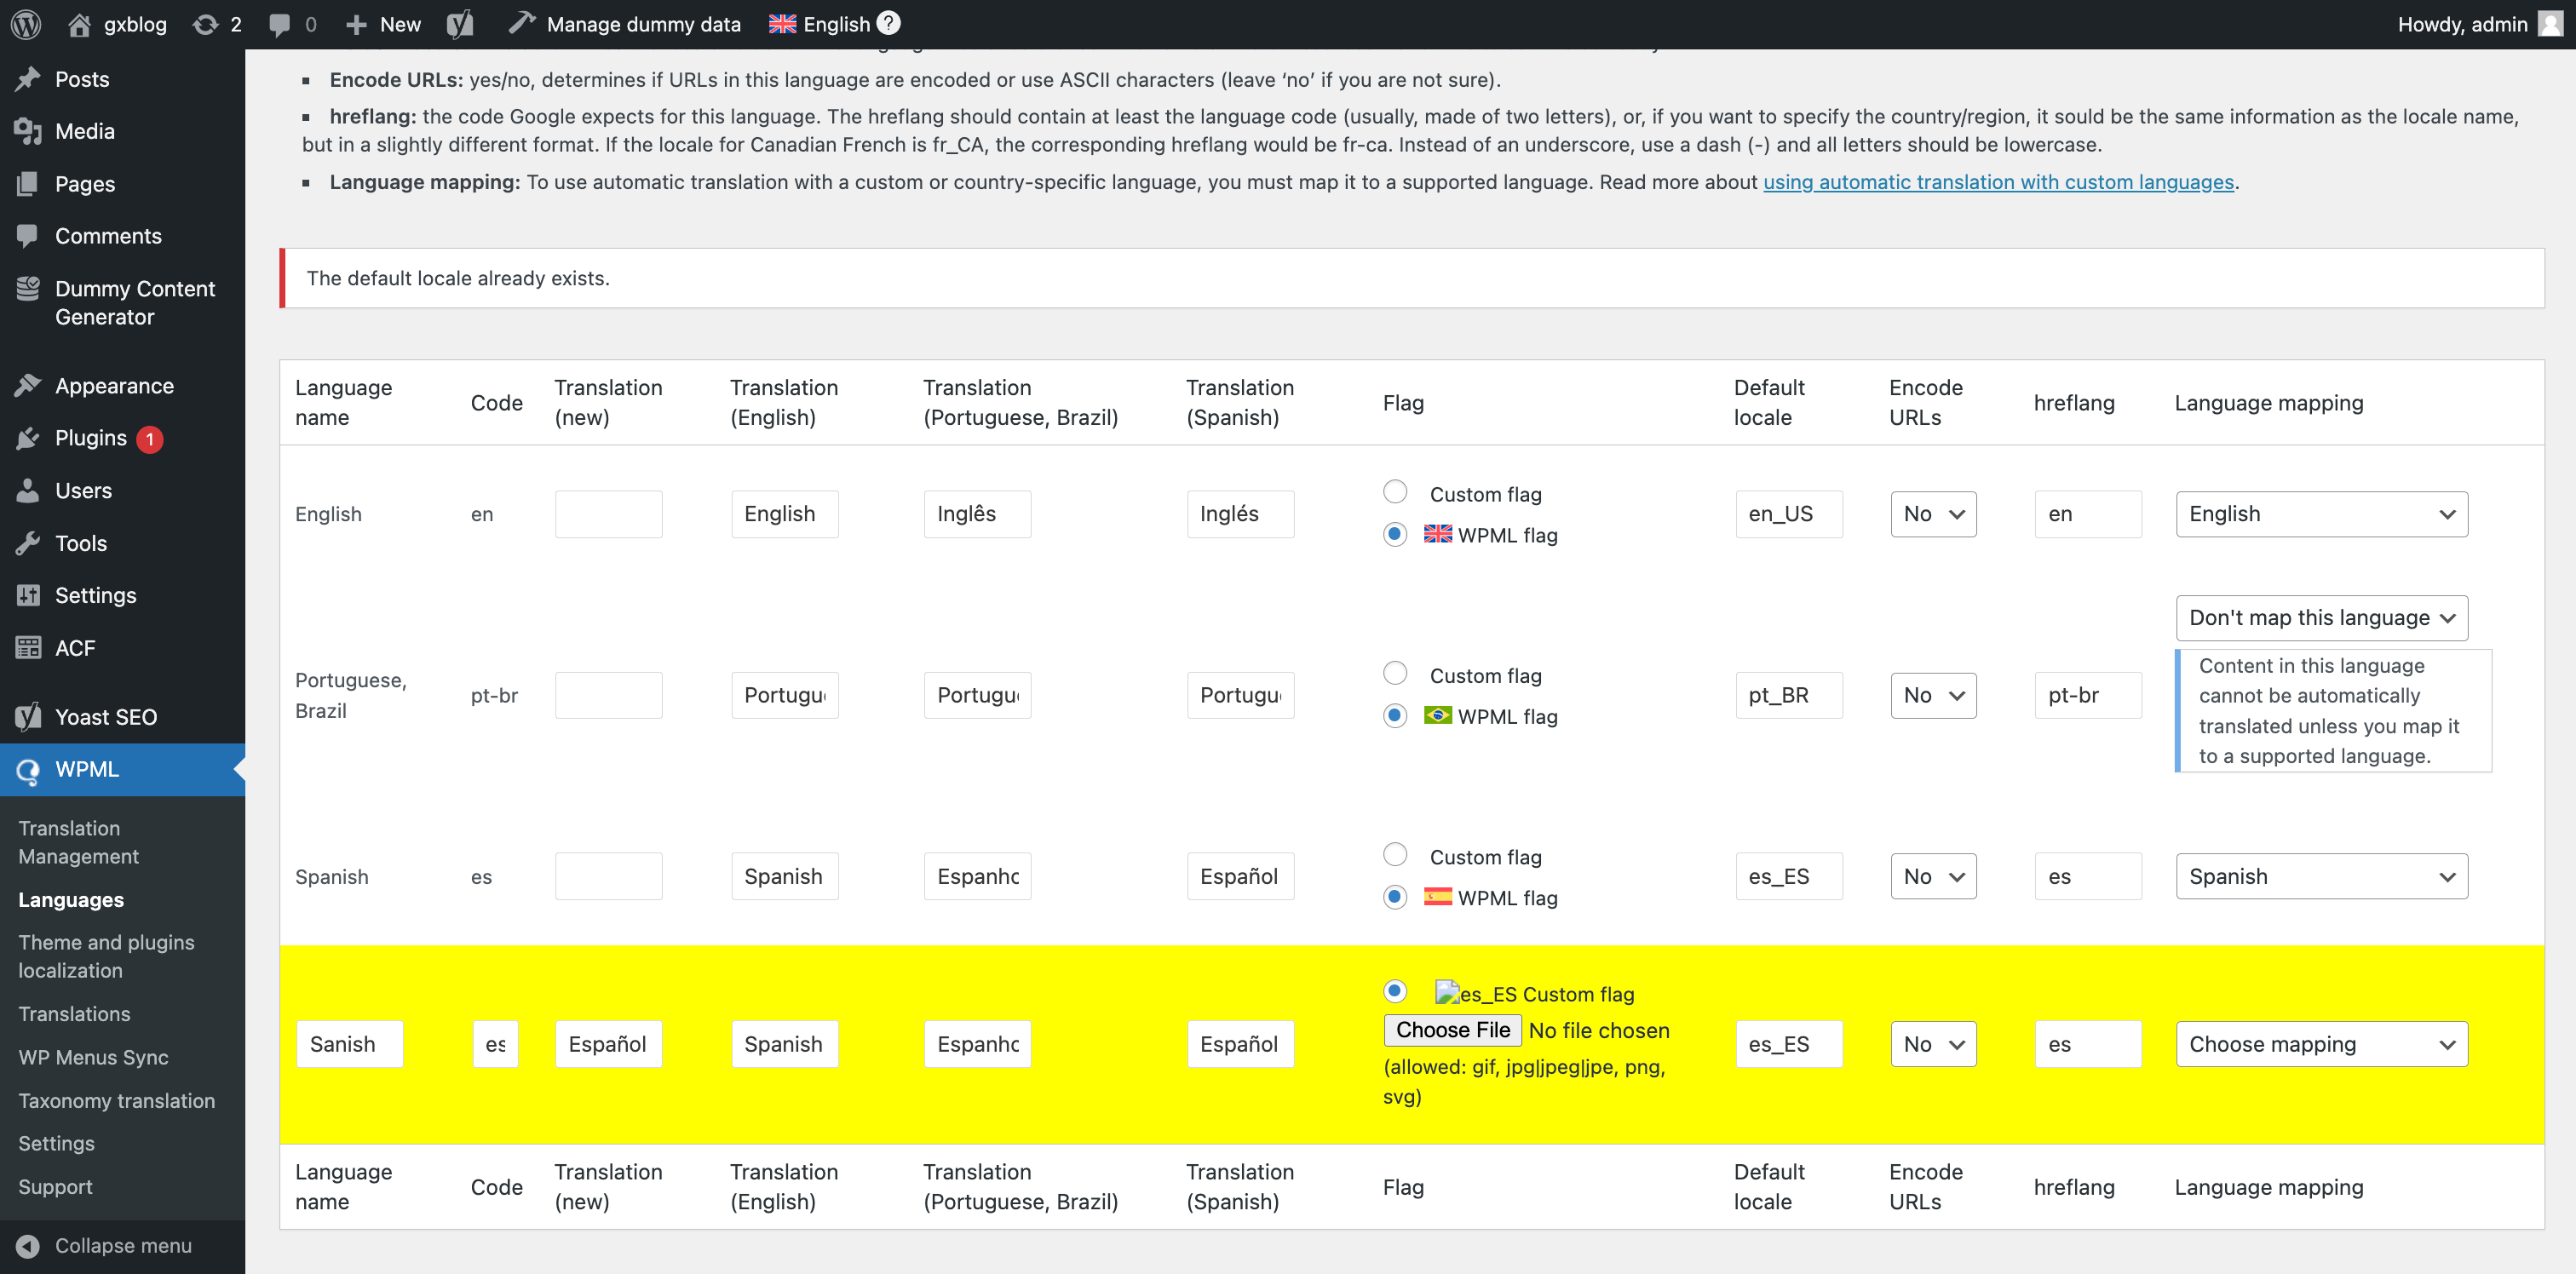2576x1274 pixels.
Task: Click the updates refresh icon
Action: click(205, 24)
